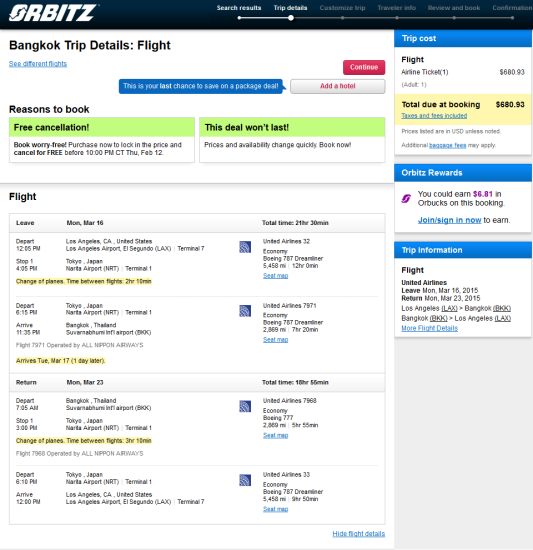
Task: Click the Trip details progress marker dot
Action: coord(291,18)
